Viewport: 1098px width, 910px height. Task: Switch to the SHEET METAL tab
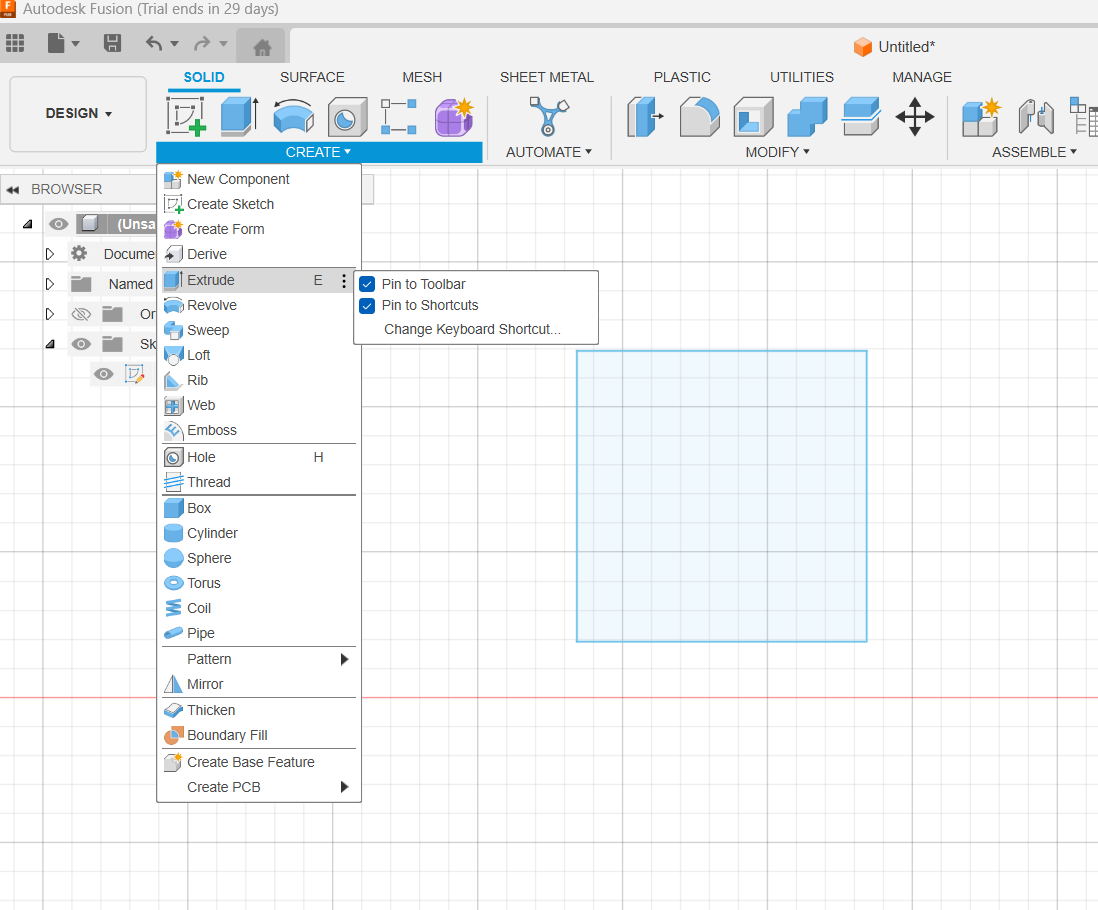[x=547, y=77]
